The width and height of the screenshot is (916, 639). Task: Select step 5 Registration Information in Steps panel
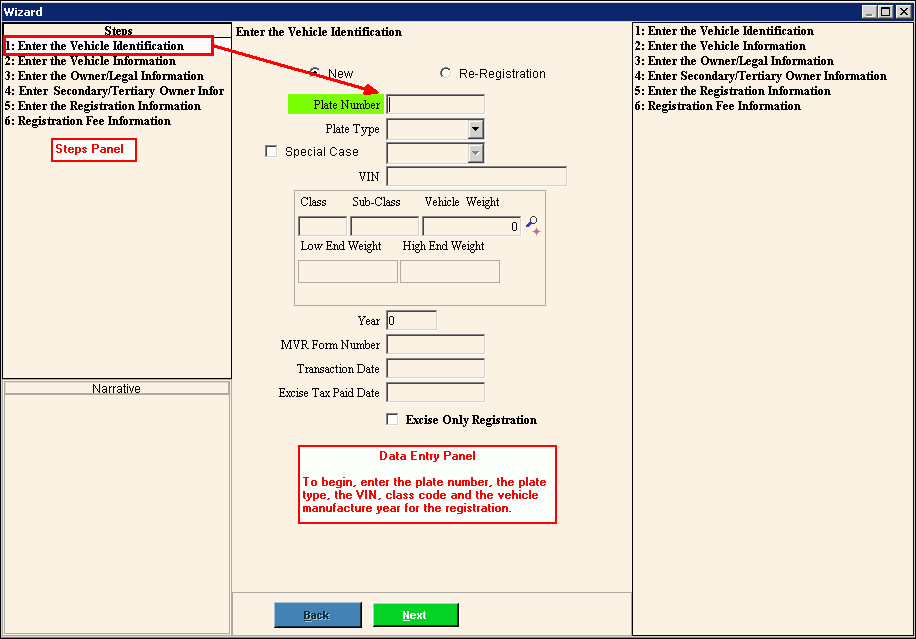point(103,106)
